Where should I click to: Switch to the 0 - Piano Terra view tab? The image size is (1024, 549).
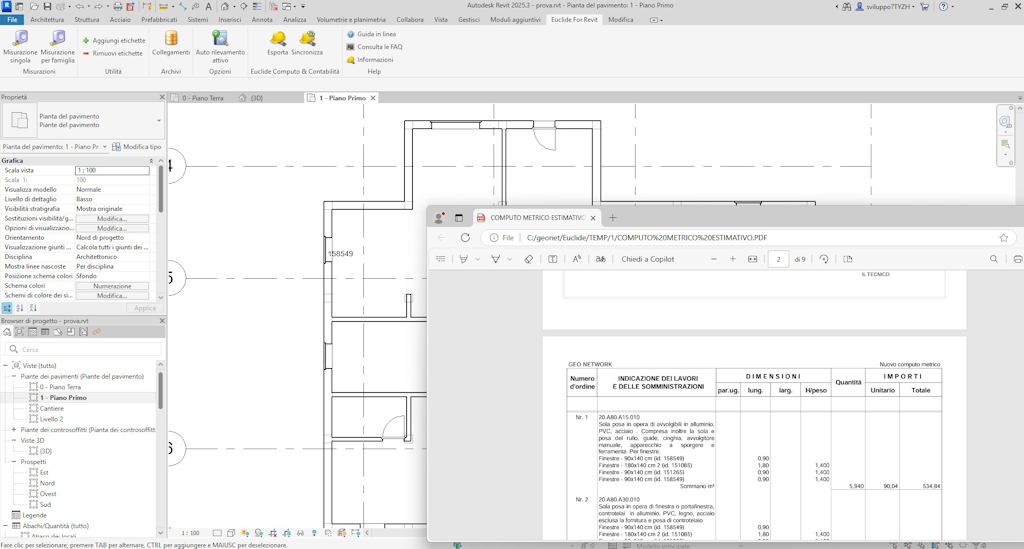click(201, 98)
